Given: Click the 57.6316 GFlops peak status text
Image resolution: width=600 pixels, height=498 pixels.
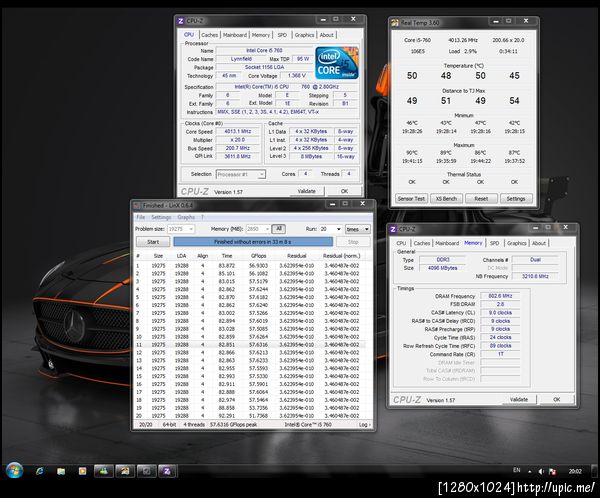Looking at the screenshot, I should [x=233, y=425].
